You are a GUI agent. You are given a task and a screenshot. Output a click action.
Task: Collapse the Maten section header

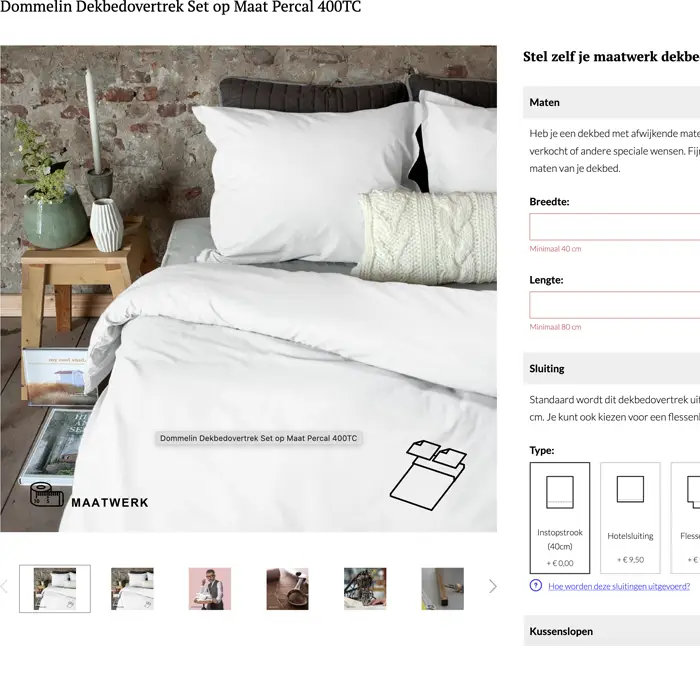click(x=612, y=102)
